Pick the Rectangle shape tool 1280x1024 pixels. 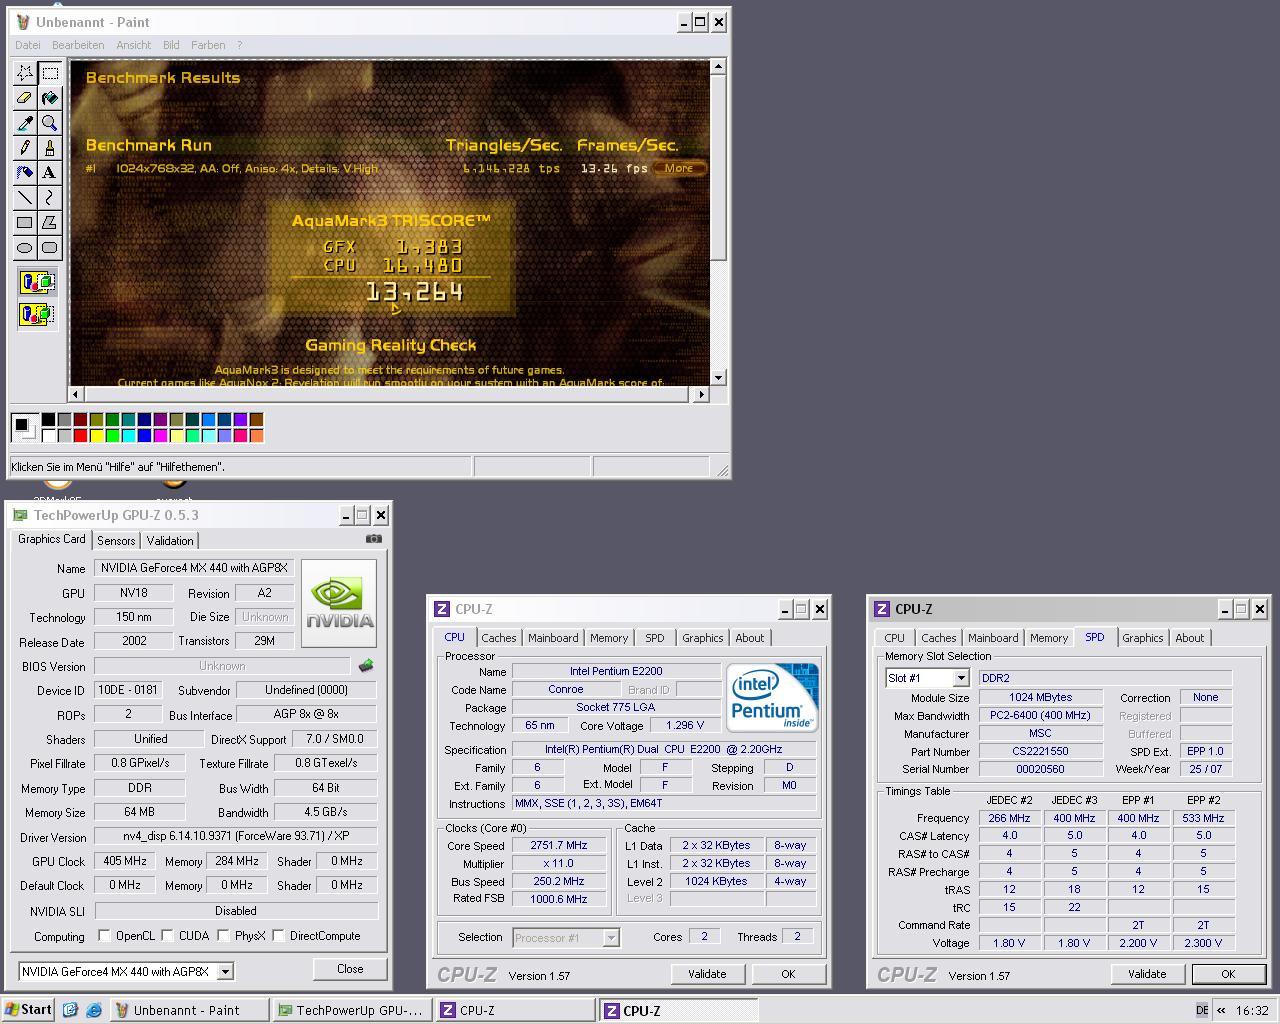click(25, 223)
